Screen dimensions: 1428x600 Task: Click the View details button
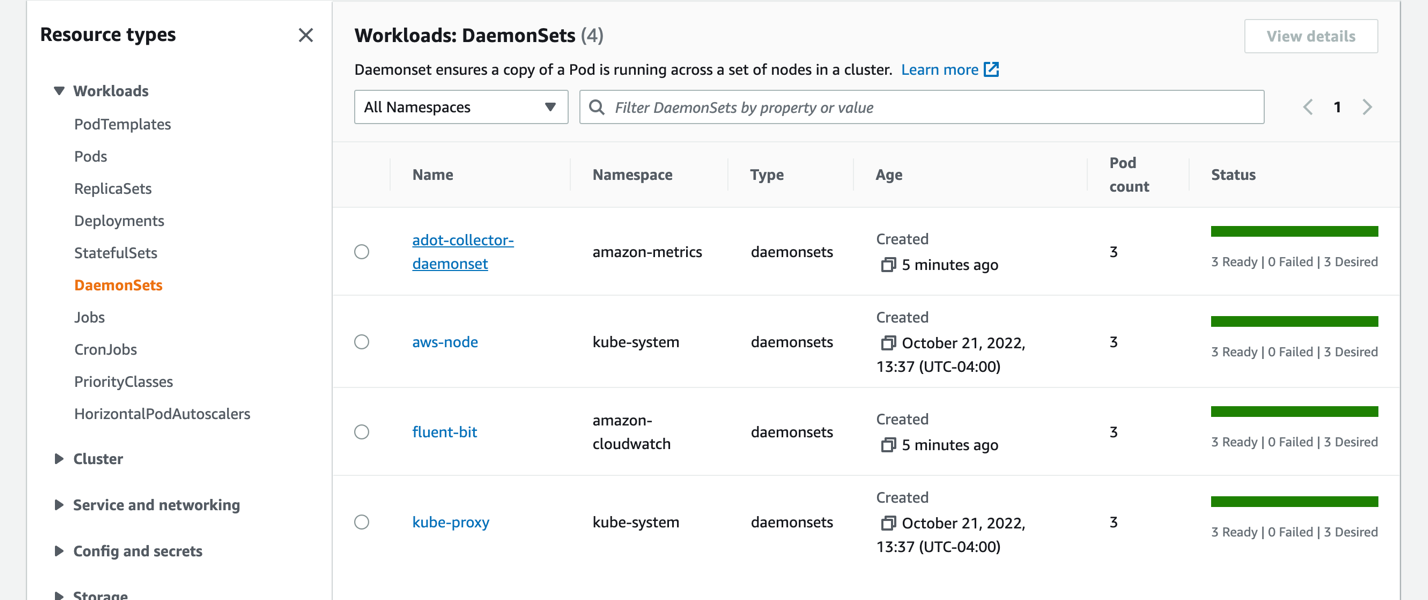click(1311, 36)
